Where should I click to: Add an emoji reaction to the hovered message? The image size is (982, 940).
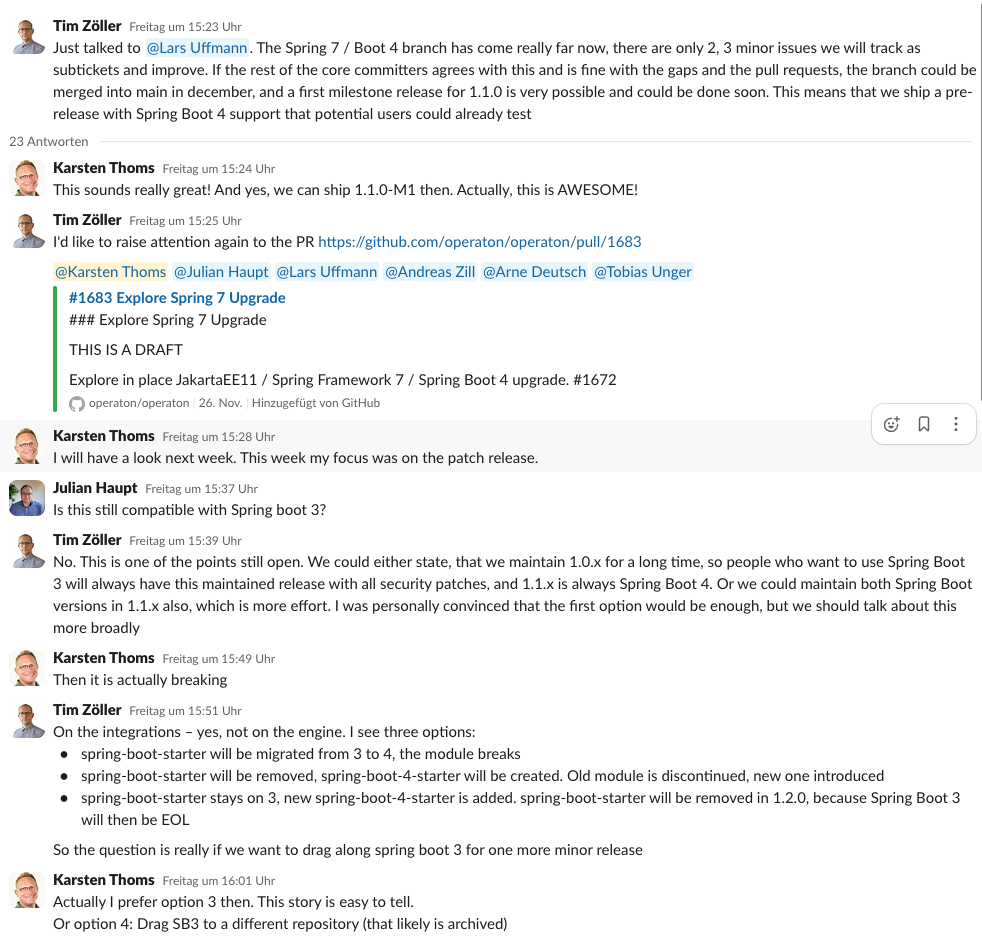click(x=892, y=424)
